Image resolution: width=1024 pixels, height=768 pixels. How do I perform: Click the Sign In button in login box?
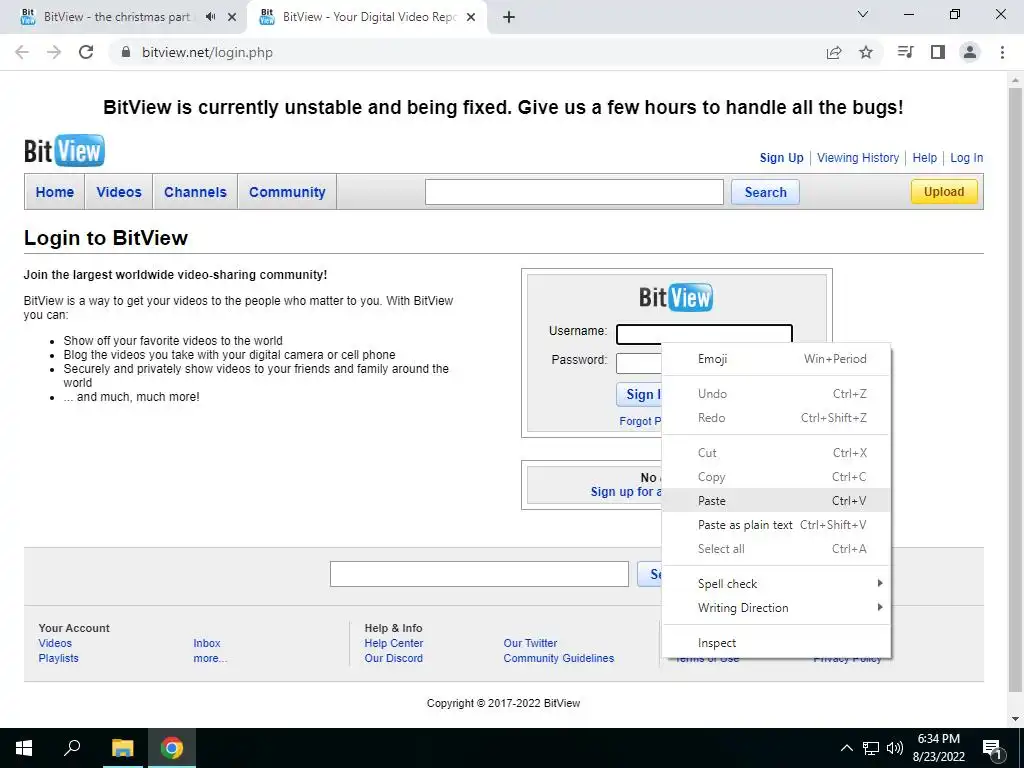click(639, 394)
